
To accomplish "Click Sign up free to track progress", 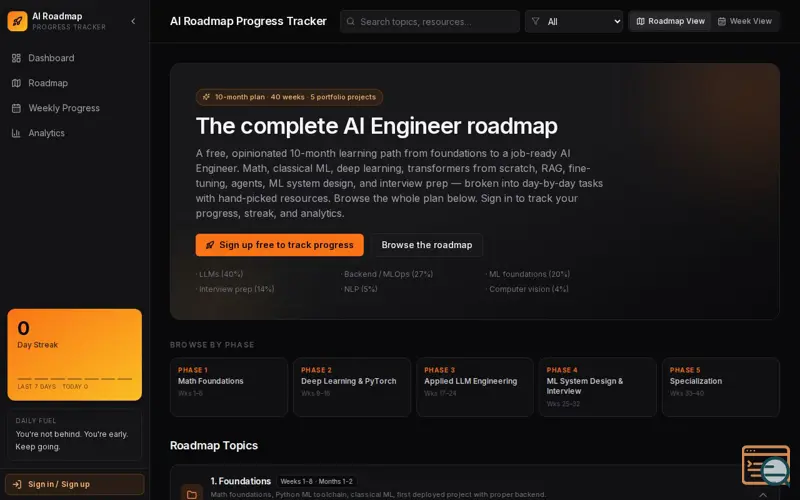I will [280, 245].
